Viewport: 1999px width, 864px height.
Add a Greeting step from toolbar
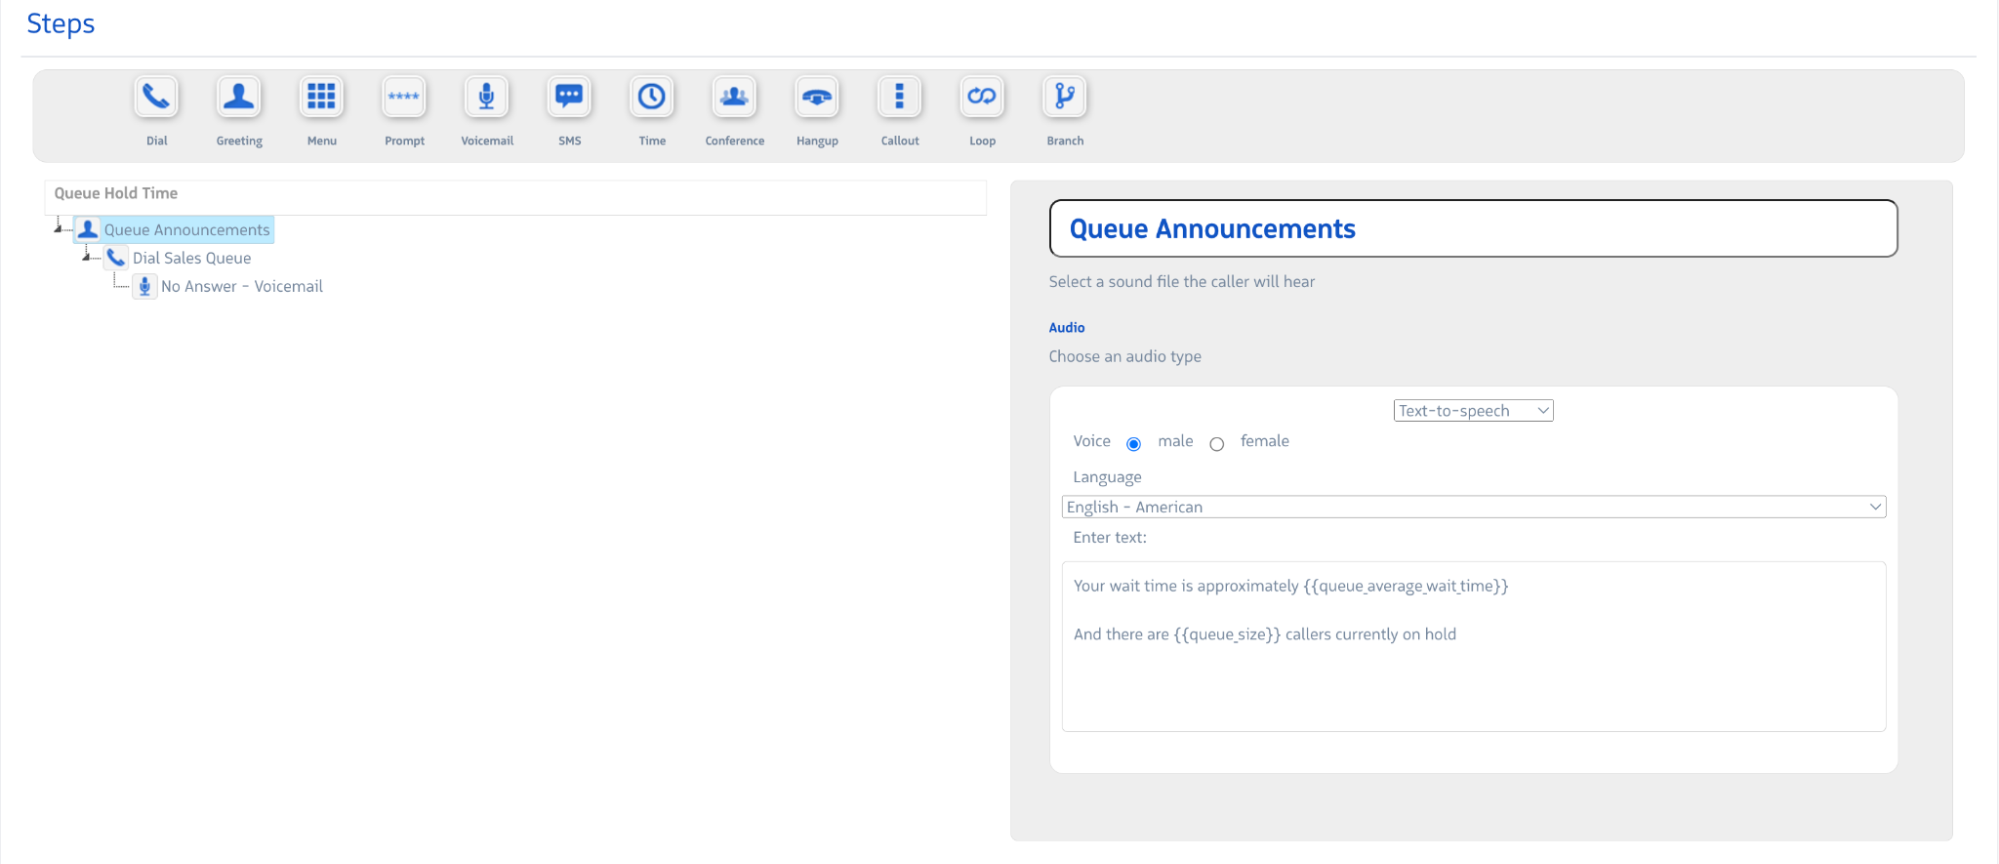point(239,97)
